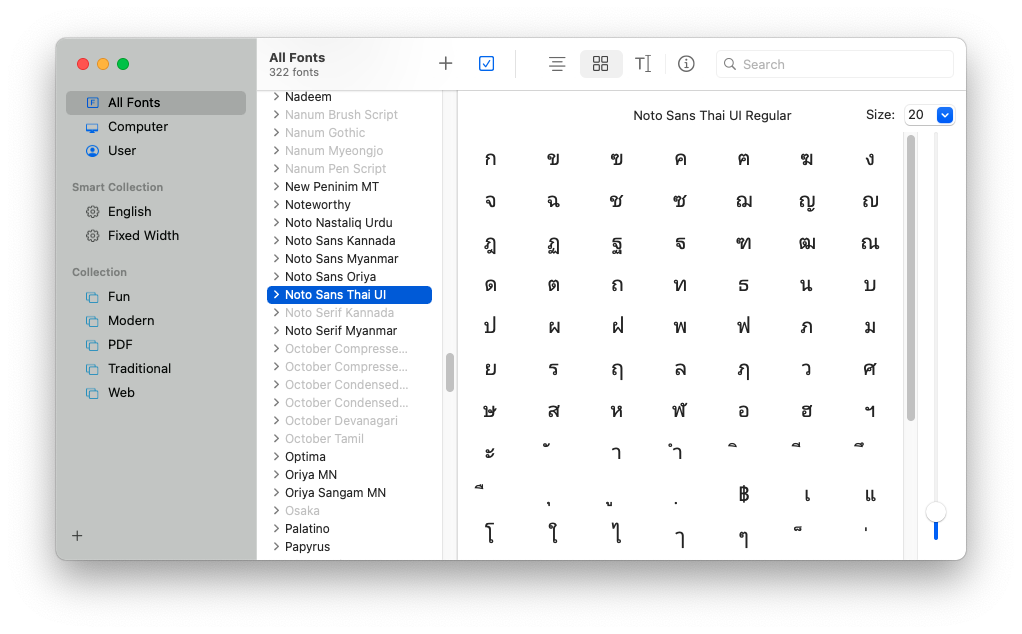Screen dimensions: 1022x634
Task: Click the Thai glyph อ
Action: tap(744, 412)
